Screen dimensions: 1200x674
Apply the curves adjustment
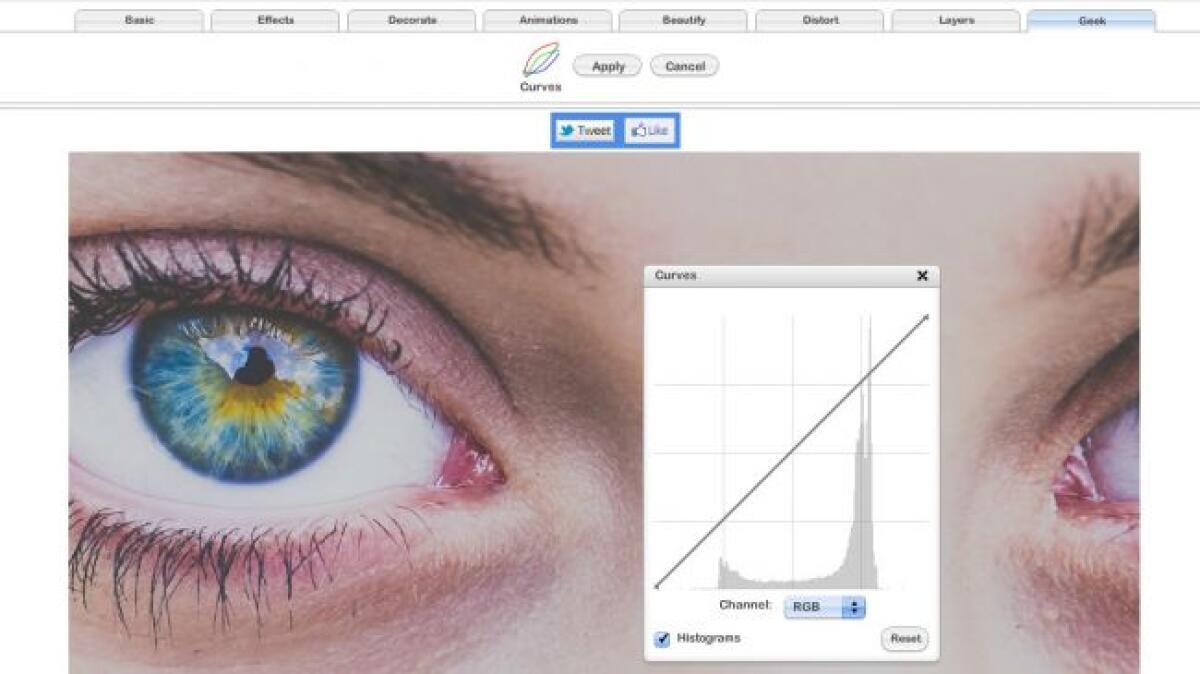(x=606, y=65)
